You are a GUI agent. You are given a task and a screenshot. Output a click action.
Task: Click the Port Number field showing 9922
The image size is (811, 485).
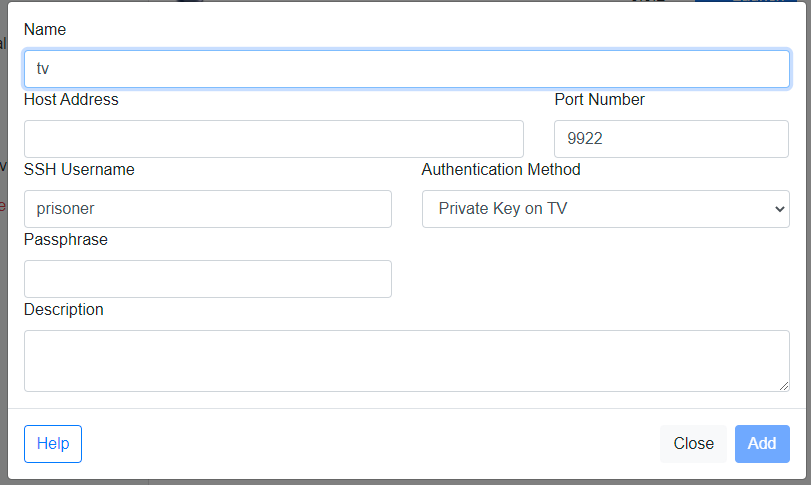671,139
